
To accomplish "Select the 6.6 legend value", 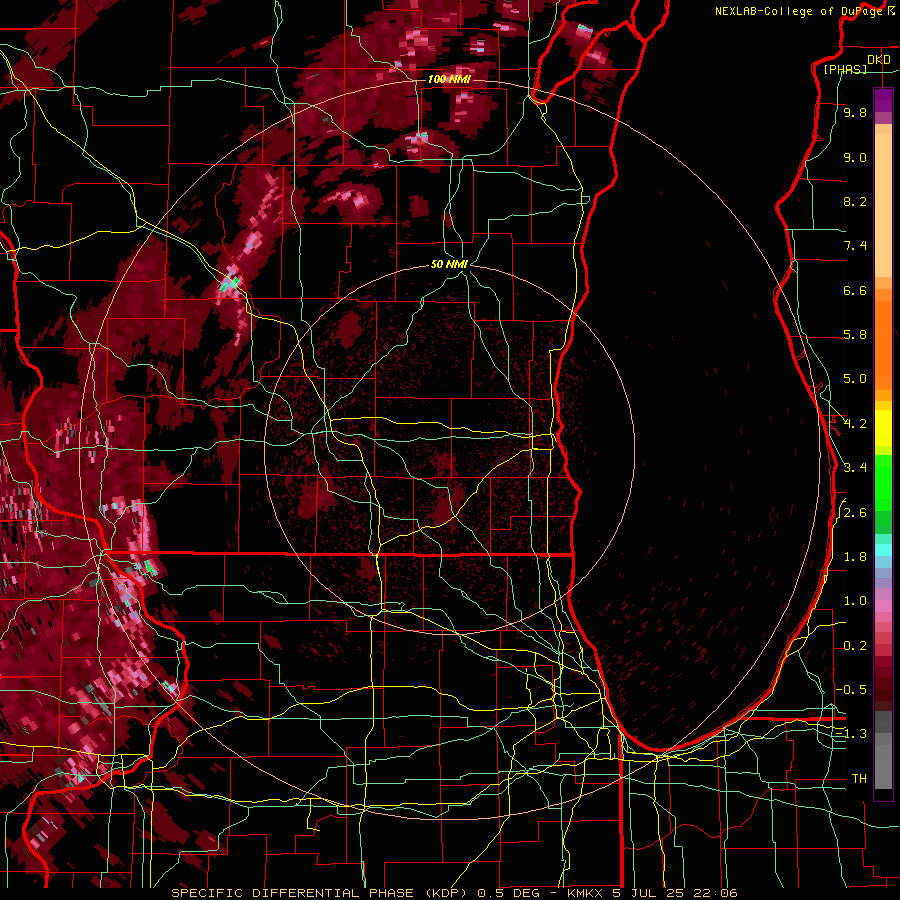I will [855, 290].
